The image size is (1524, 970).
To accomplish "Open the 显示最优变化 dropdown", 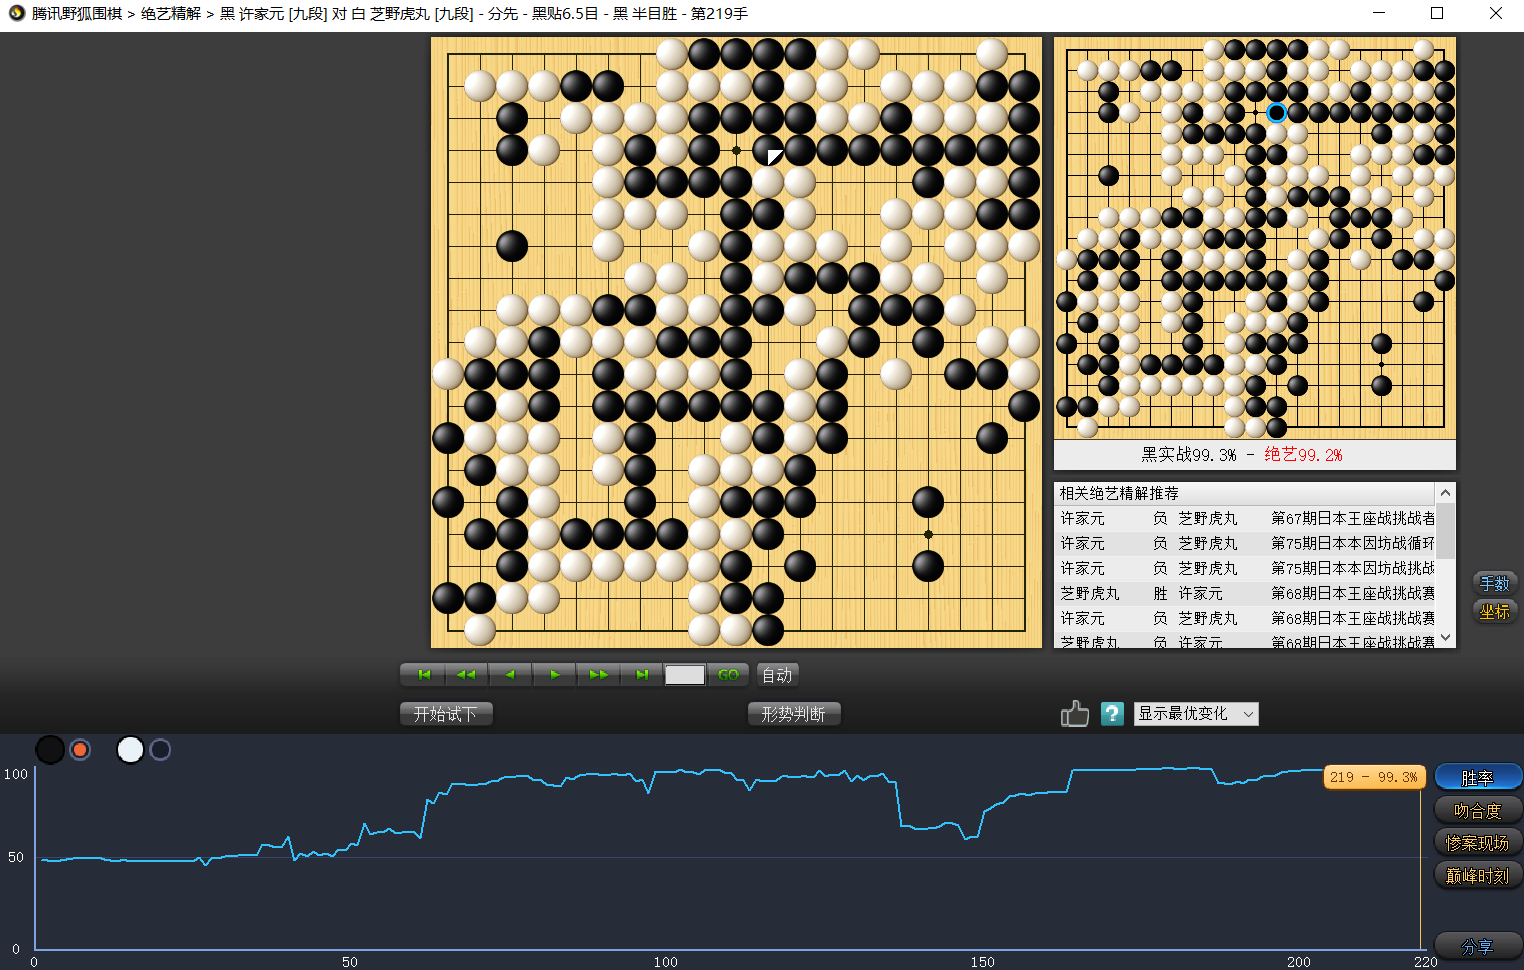I will pos(1196,714).
